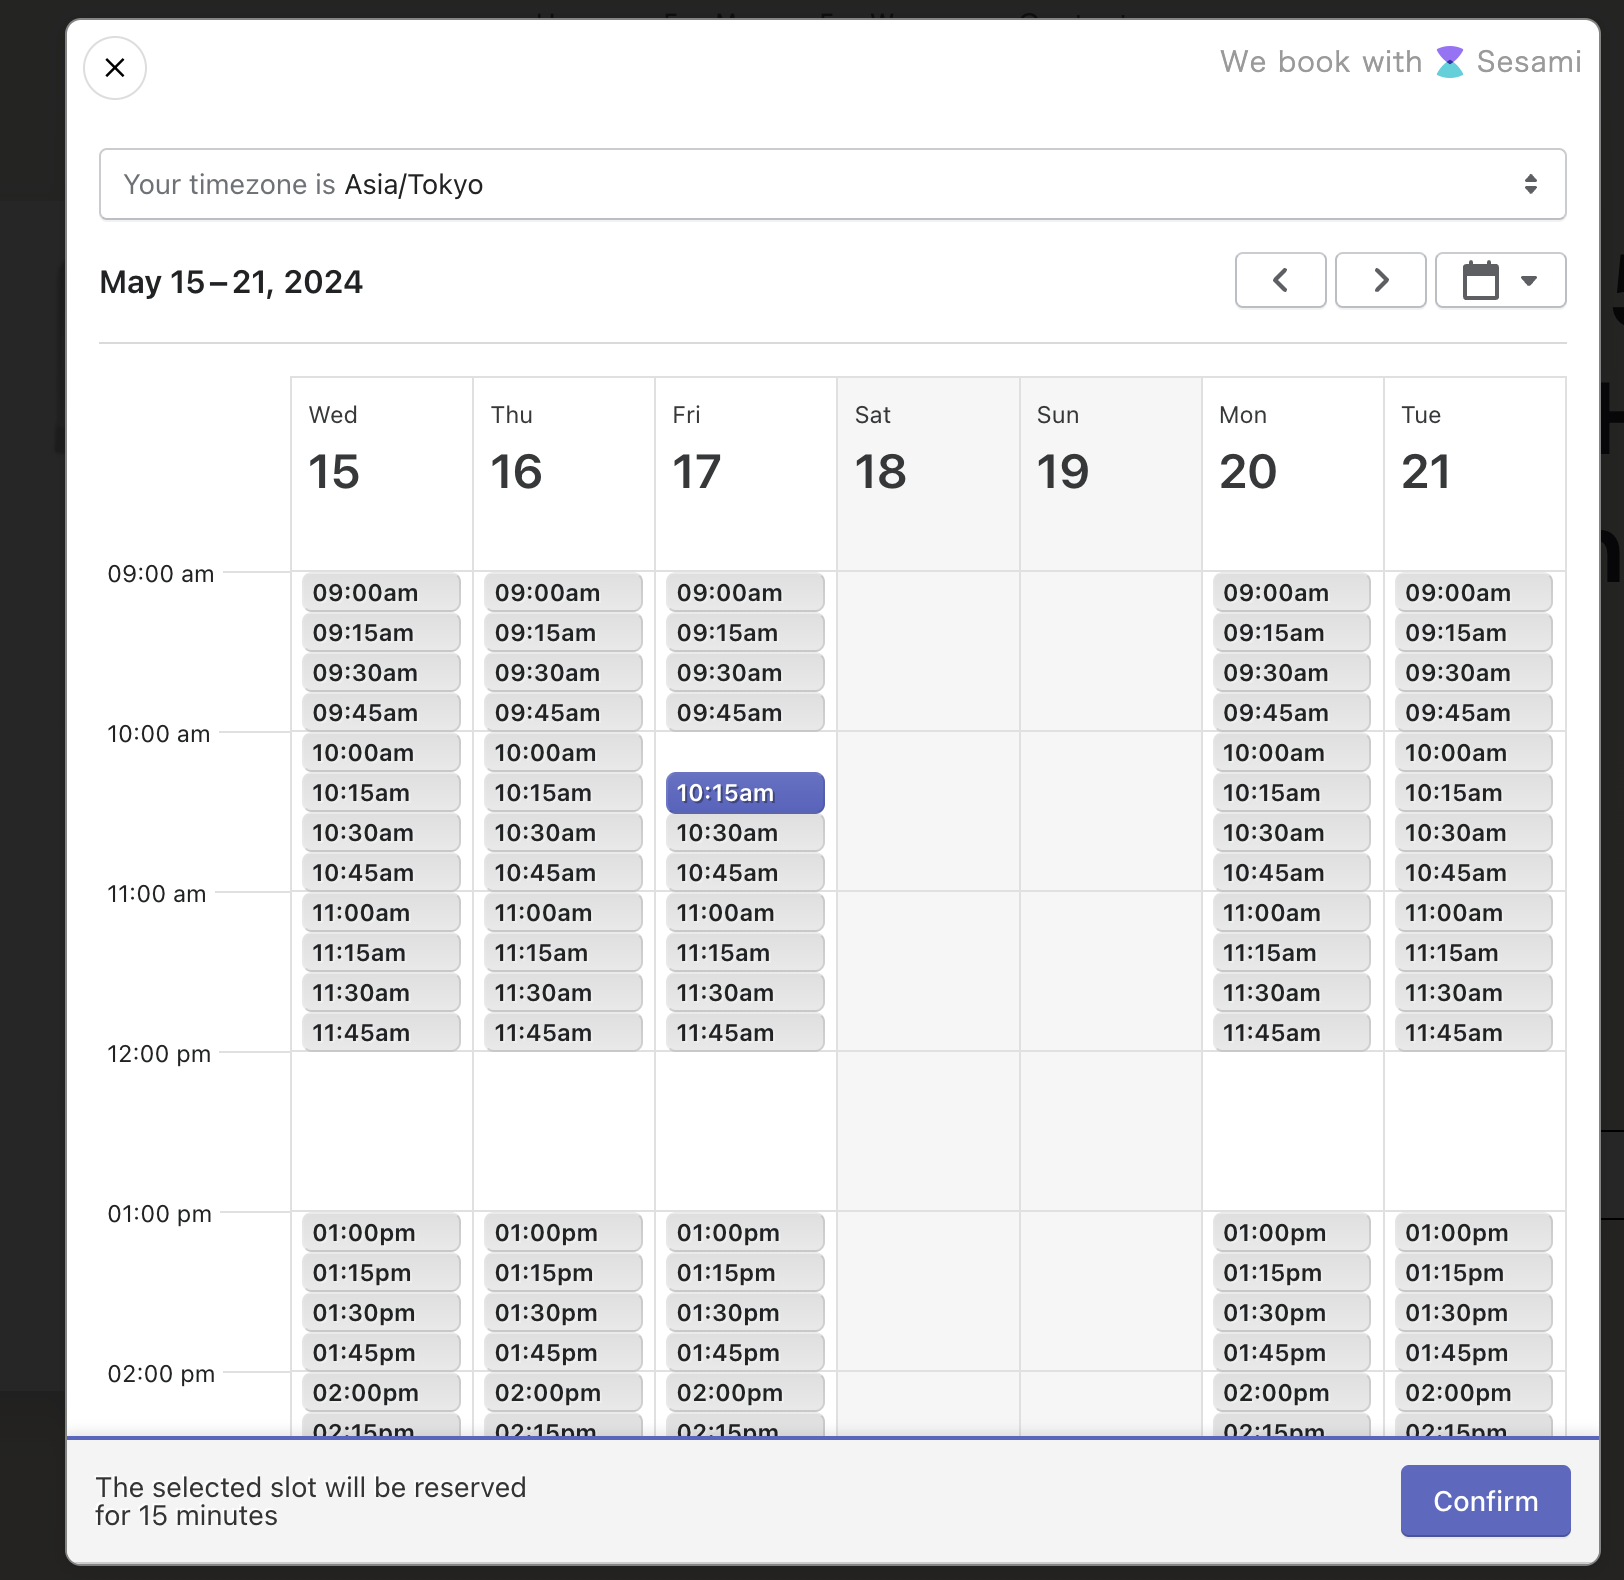Deselect the highlighted 10:15am Friday slot
Screen dimensions: 1624x1580
(744, 792)
